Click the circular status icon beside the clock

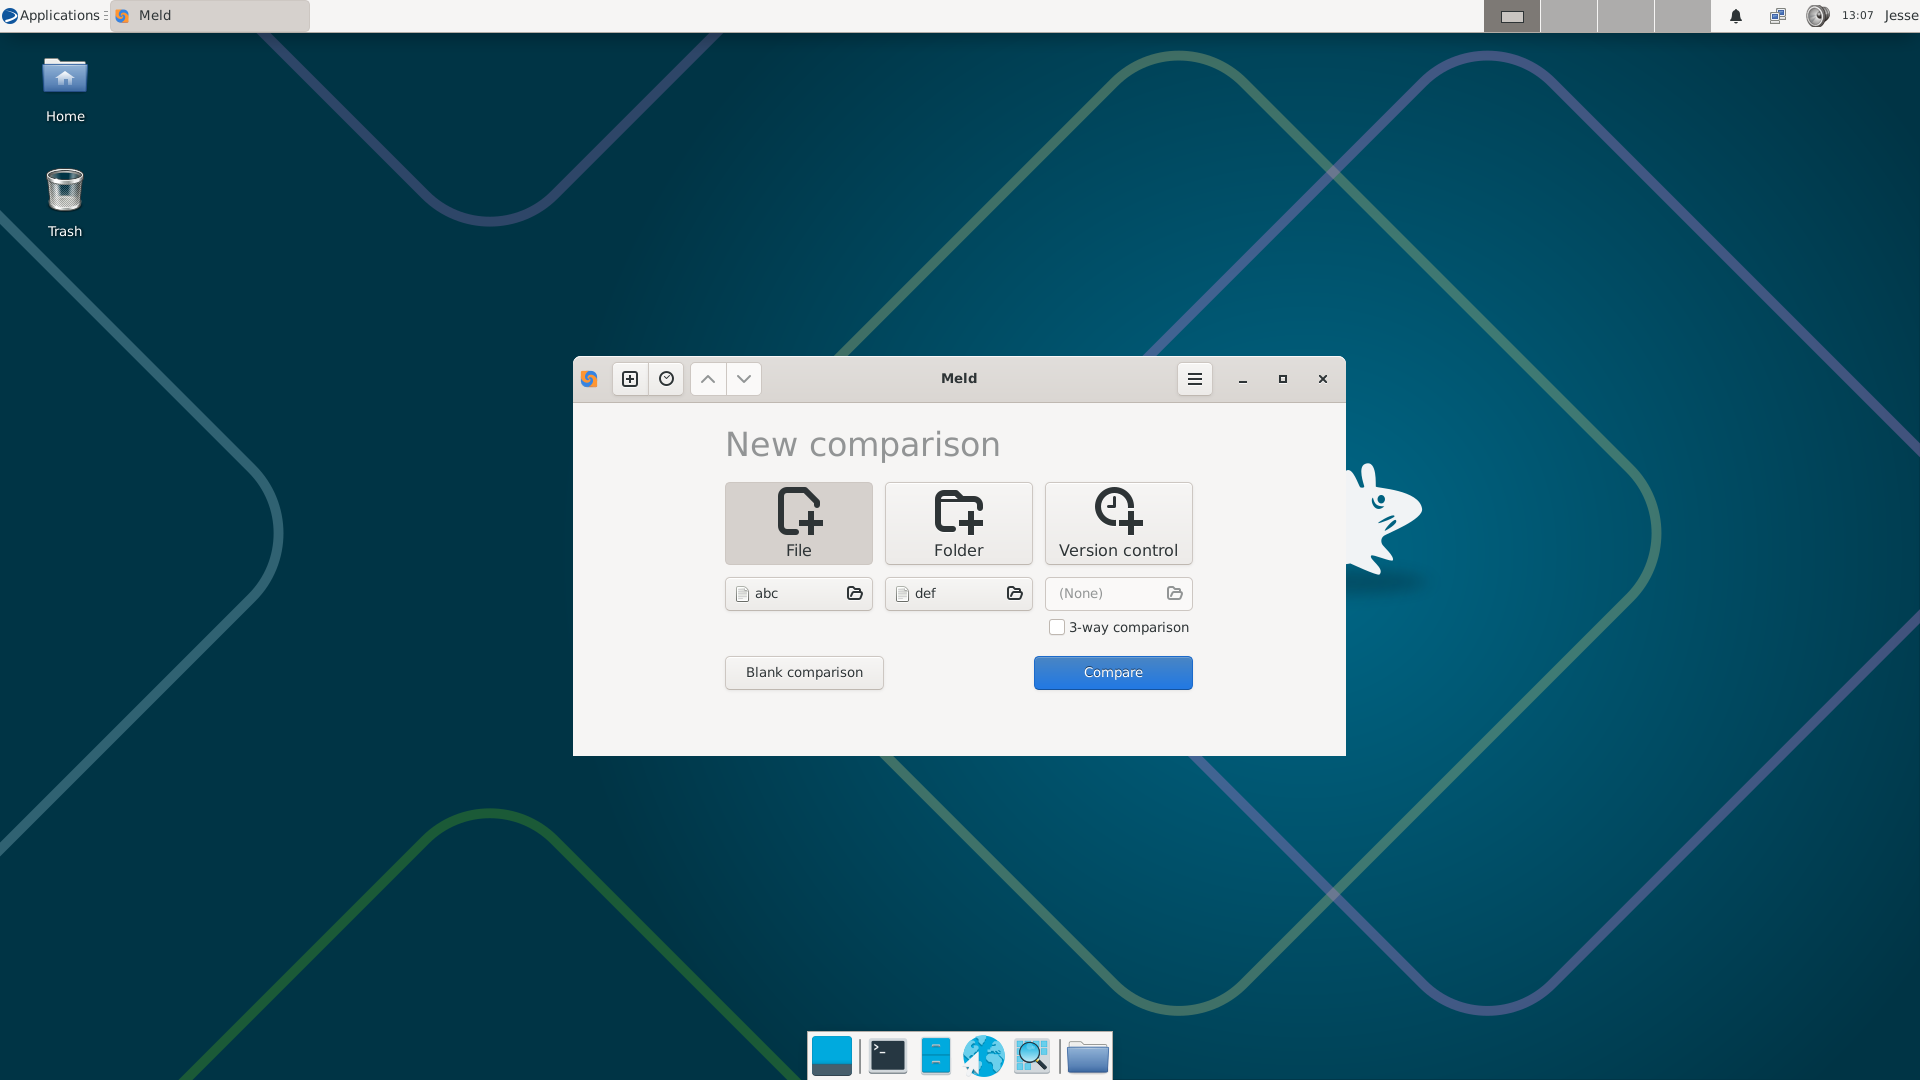pyautogui.click(x=1817, y=16)
